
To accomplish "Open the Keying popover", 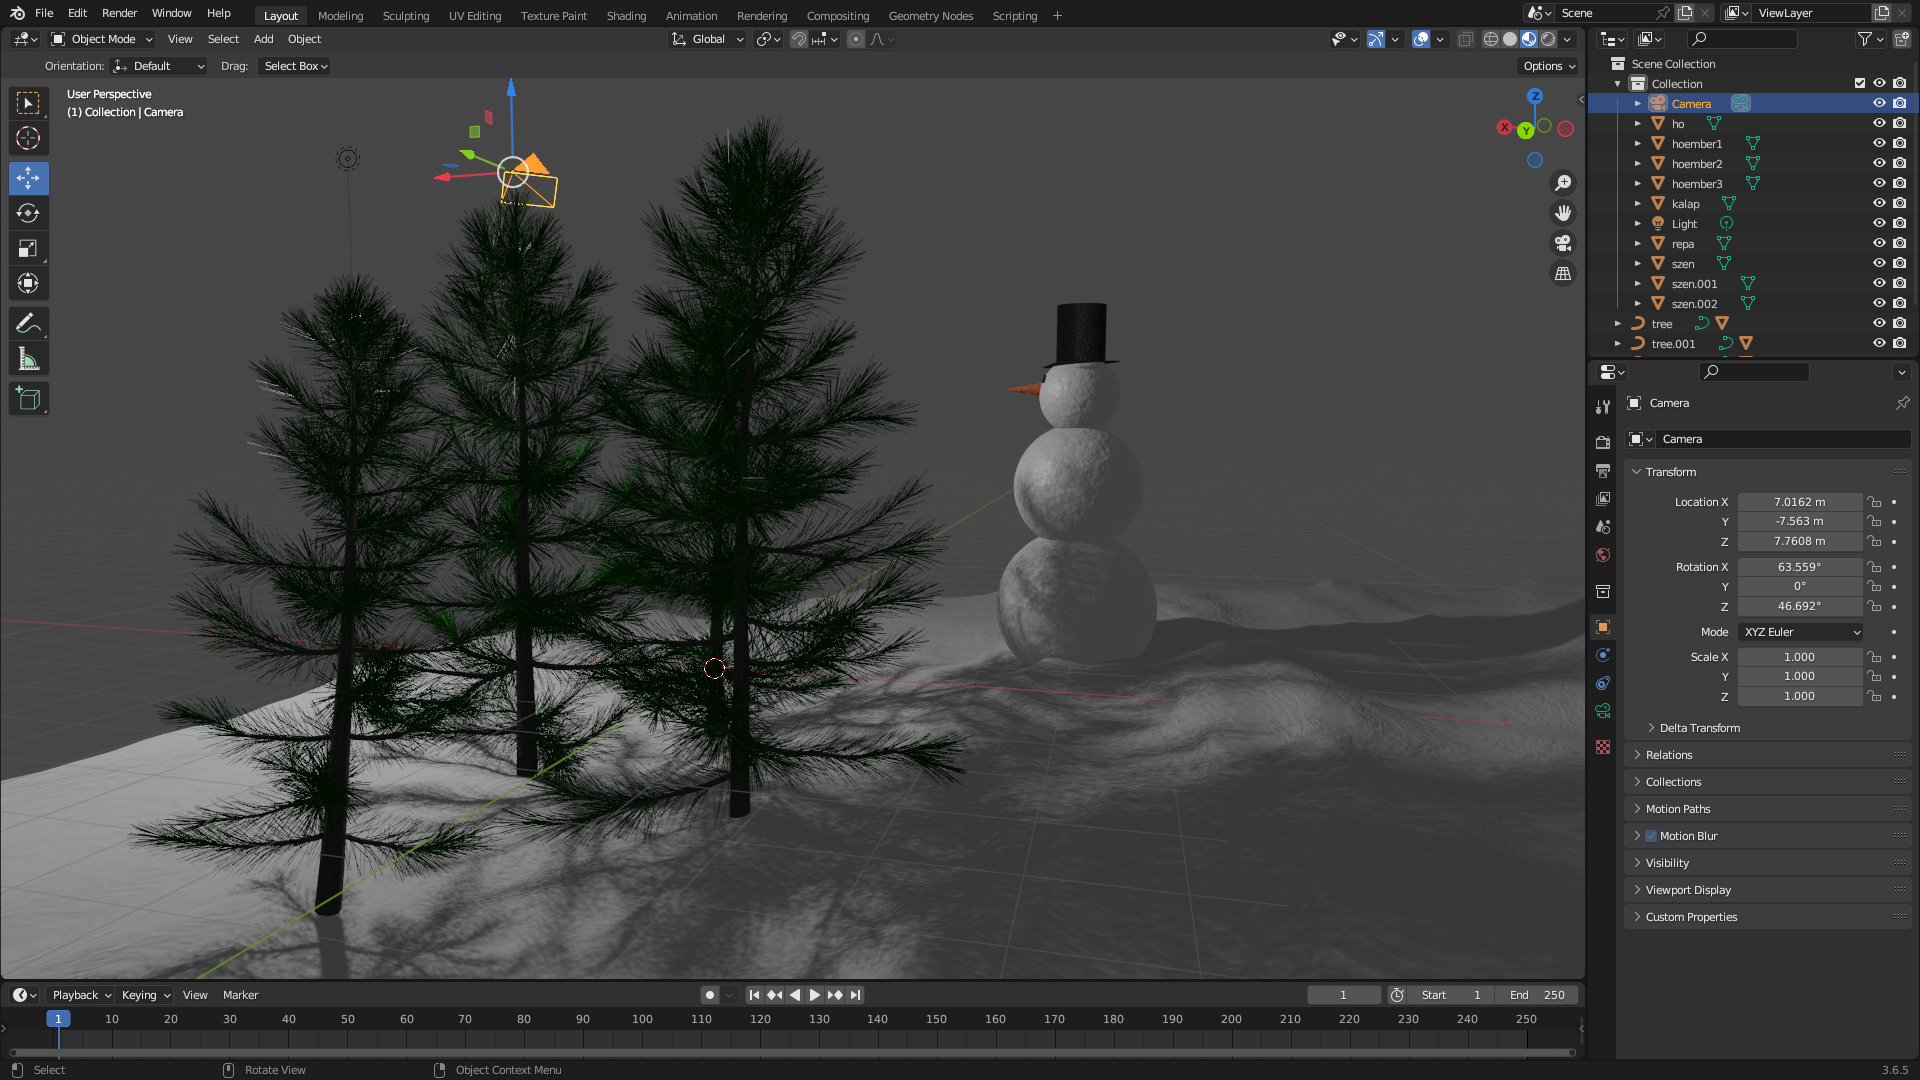I will coord(145,995).
